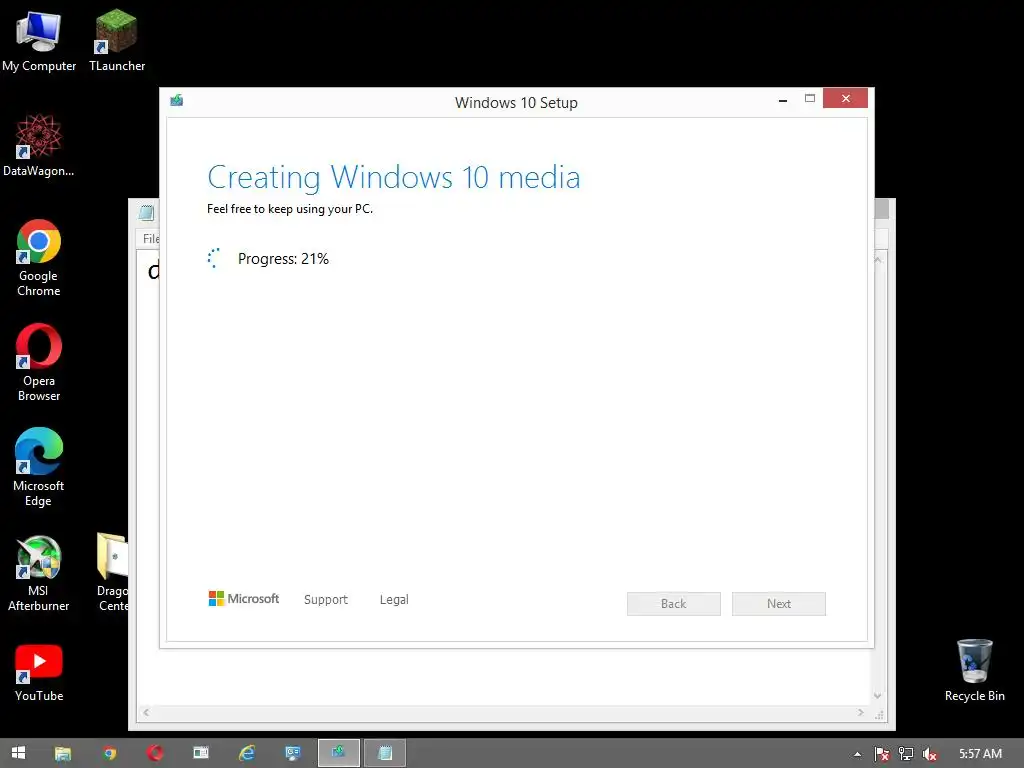Click the Creating Windows 10 media heading
Screen dimensions: 1024x768
(394, 177)
